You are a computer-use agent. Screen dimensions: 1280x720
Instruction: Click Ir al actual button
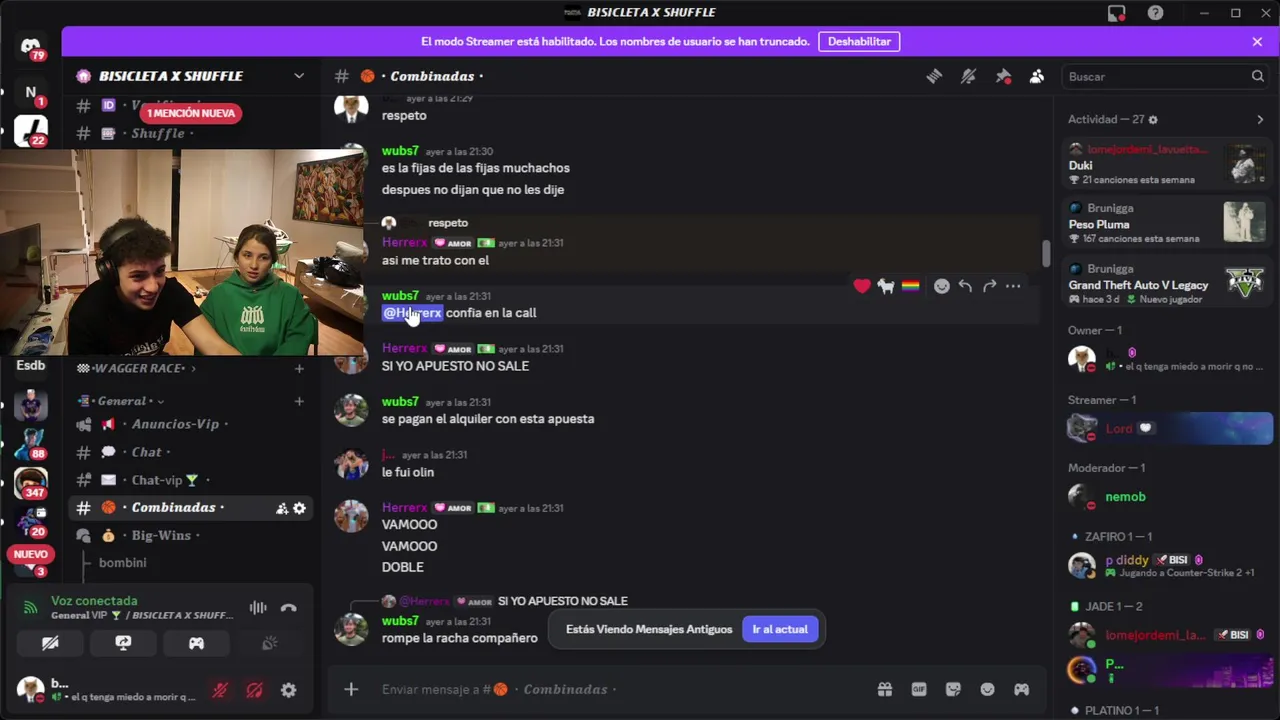click(780, 629)
